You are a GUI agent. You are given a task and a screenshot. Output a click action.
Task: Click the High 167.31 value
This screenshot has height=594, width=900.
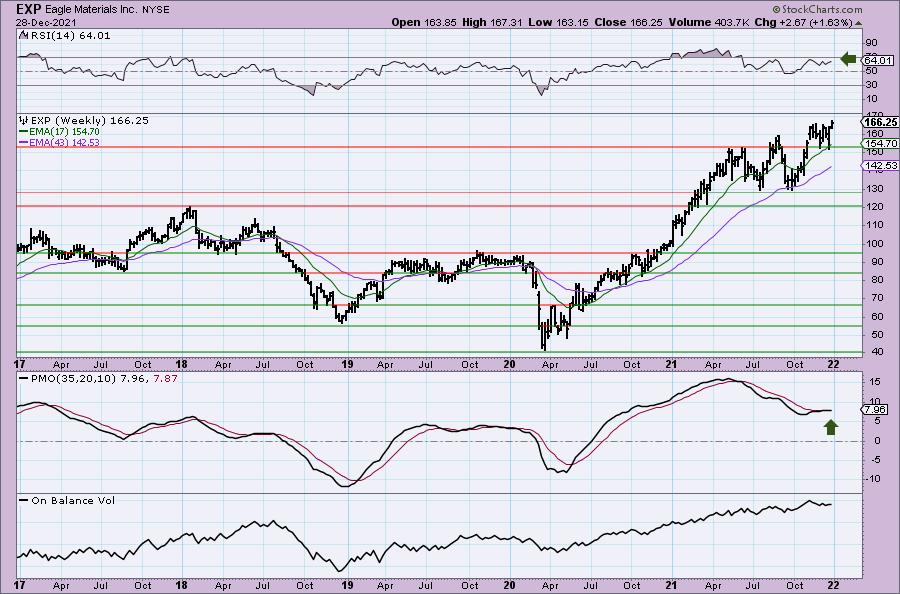(492, 22)
